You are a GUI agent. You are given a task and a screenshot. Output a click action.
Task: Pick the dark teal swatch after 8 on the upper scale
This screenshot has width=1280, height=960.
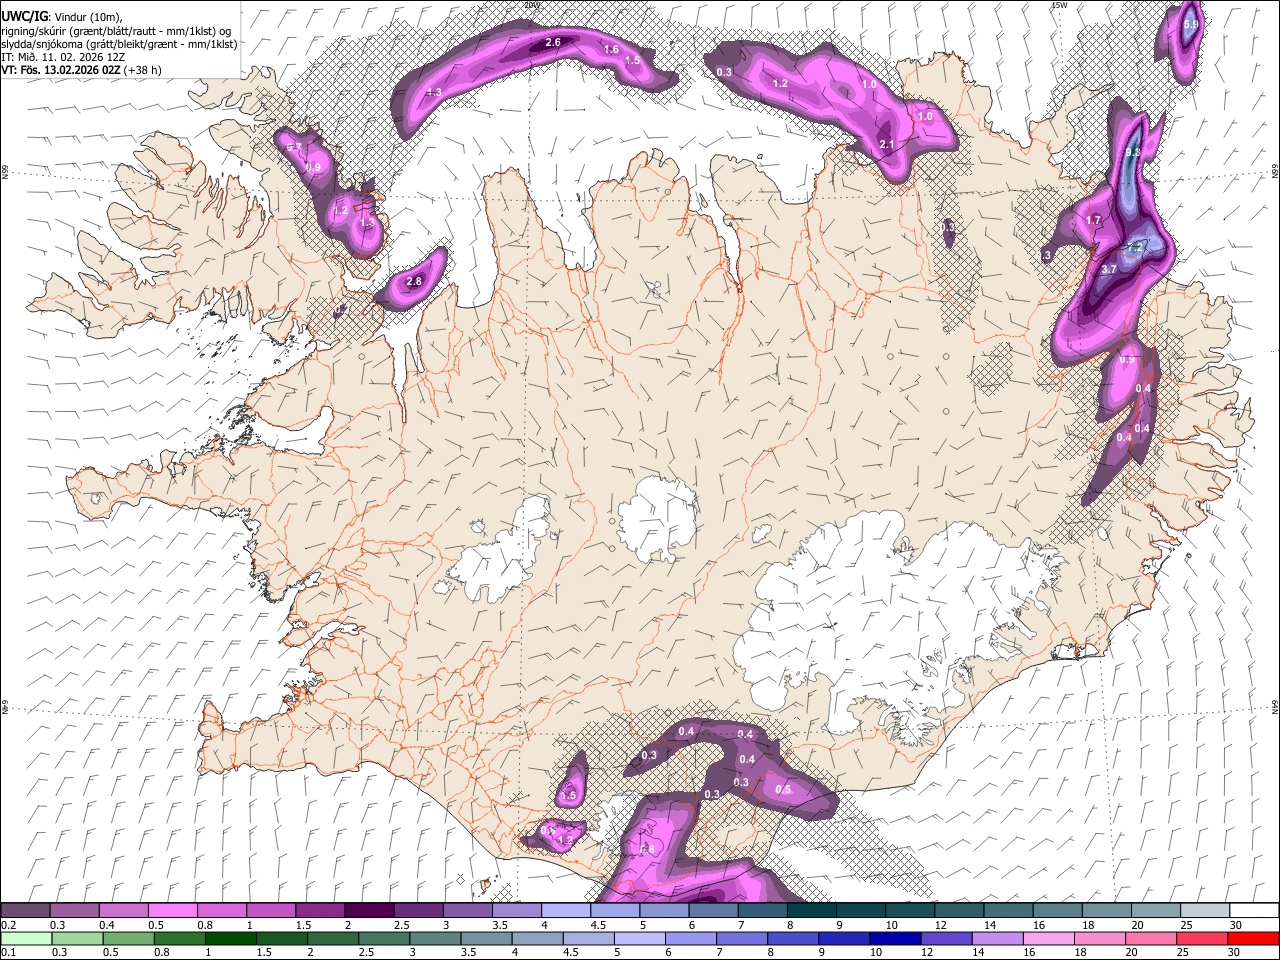(x=810, y=910)
